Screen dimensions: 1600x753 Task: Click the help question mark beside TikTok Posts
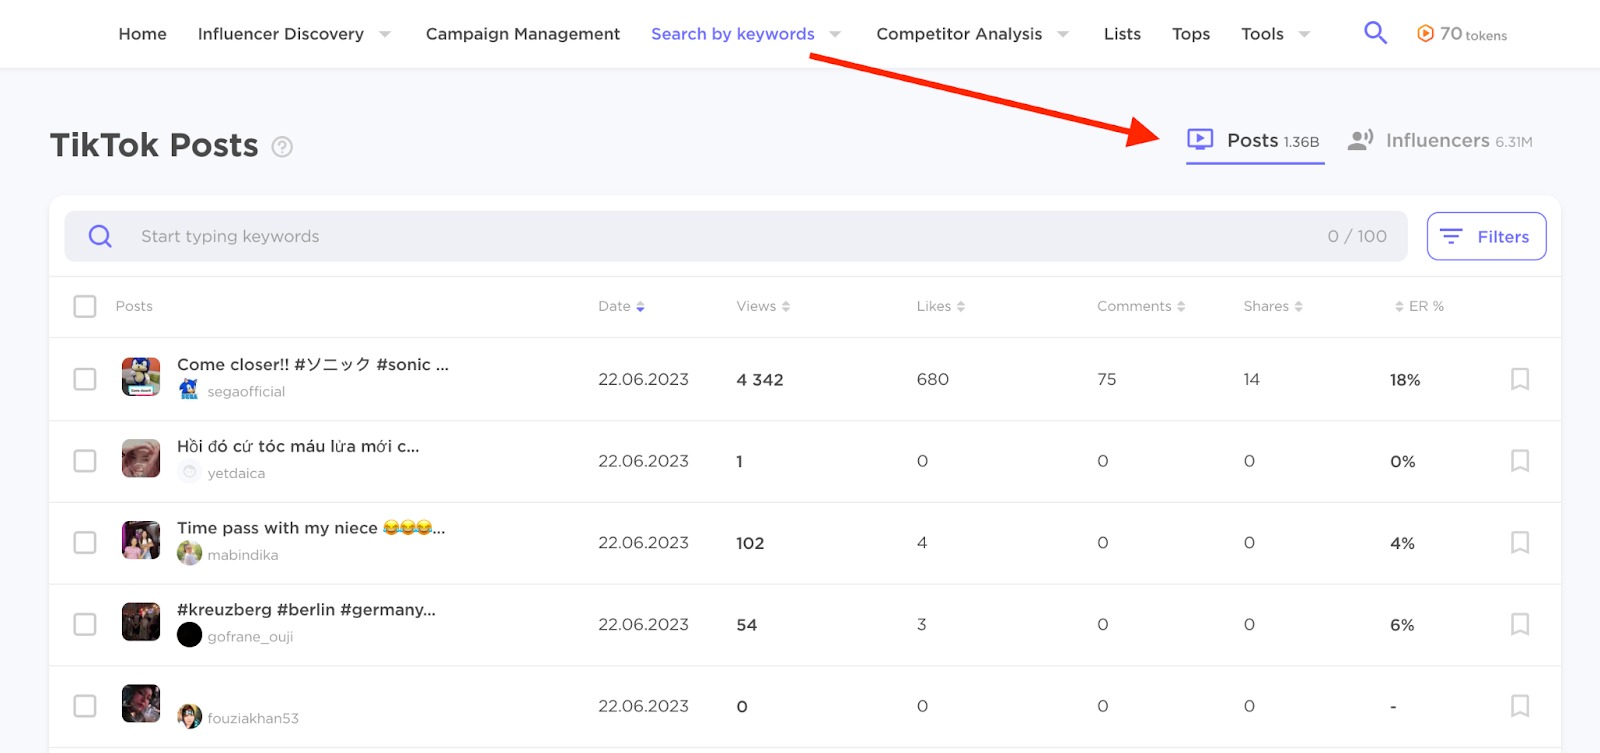click(282, 147)
